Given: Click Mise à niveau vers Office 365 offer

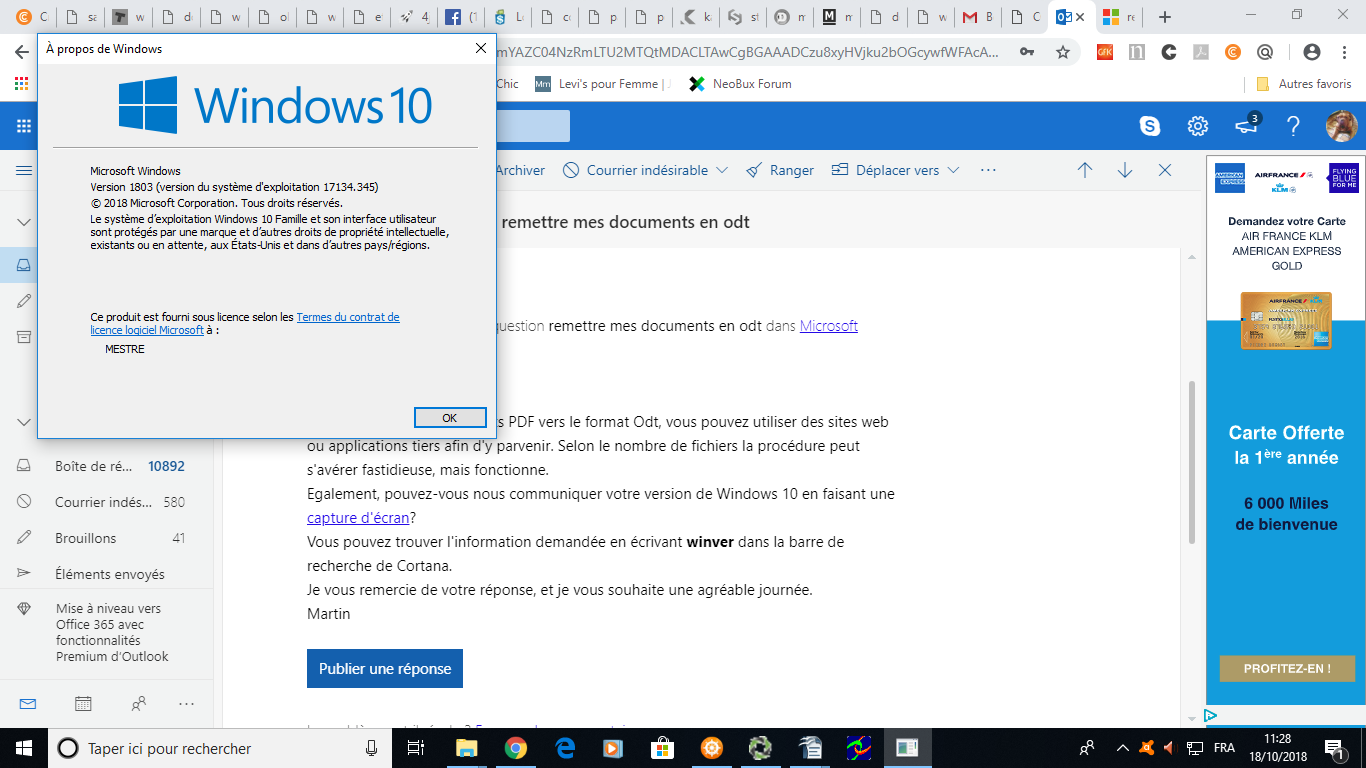Looking at the screenshot, I should 107,632.
